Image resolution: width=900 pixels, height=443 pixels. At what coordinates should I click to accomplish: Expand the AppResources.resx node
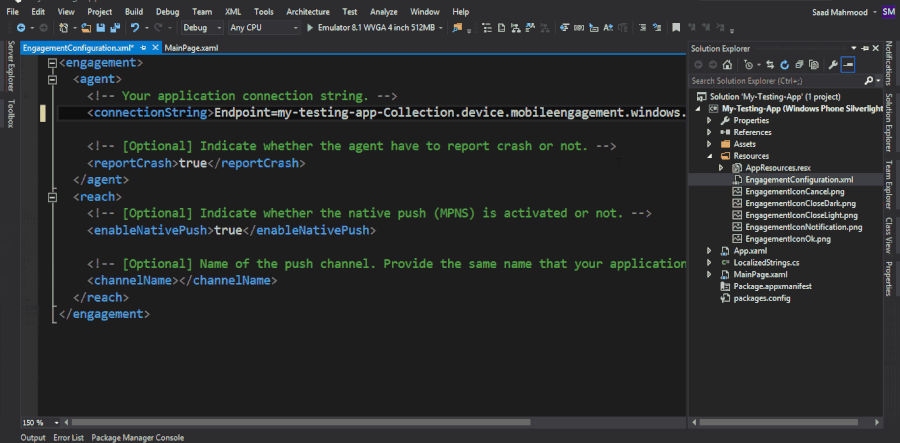point(721,168)
